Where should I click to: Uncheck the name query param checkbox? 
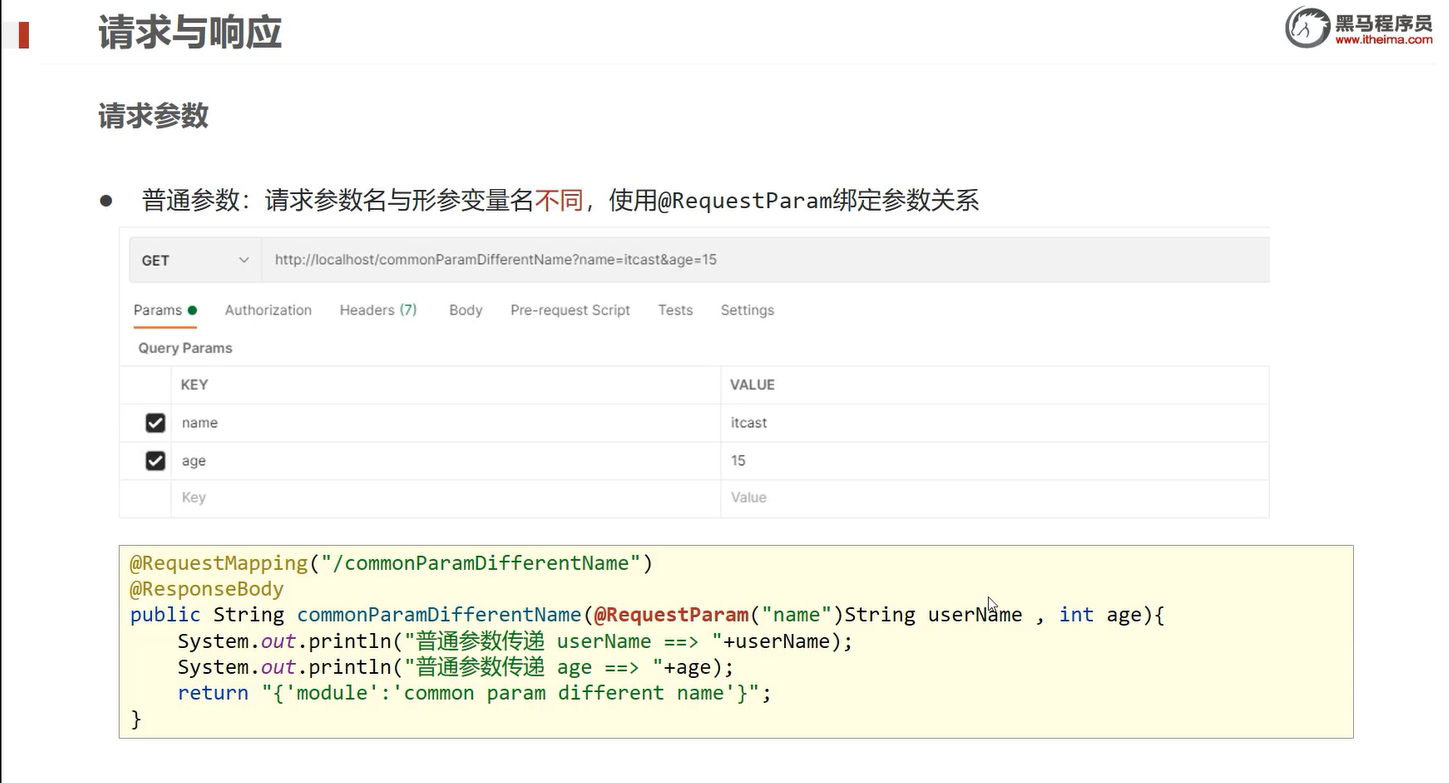[x=155, y=423]
